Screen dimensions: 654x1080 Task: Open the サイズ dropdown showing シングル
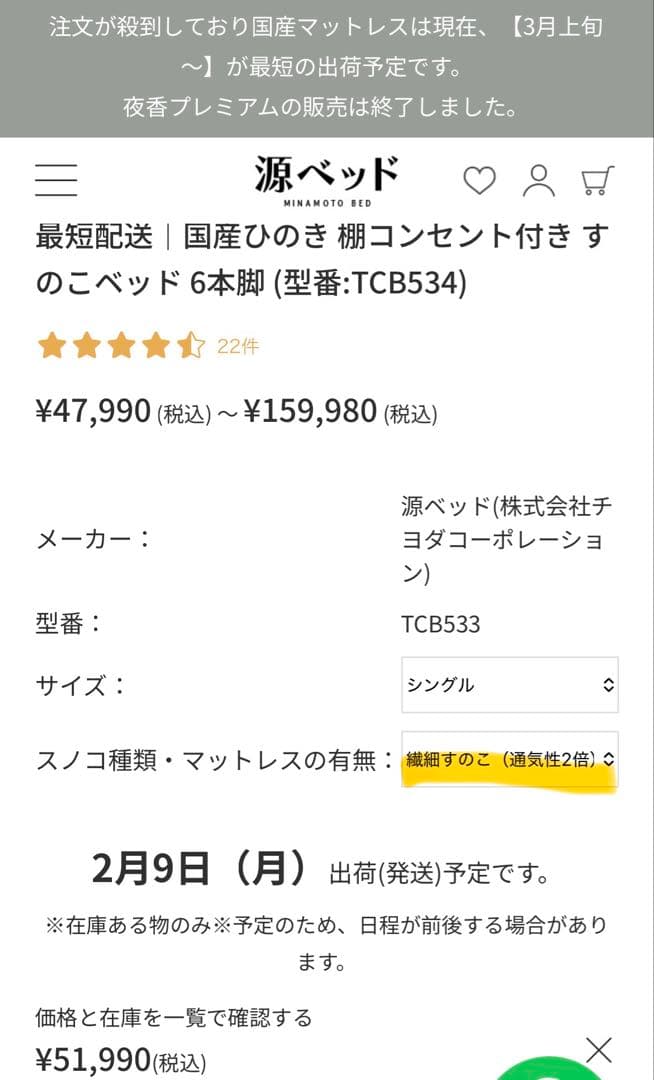[x=509, y=685]
